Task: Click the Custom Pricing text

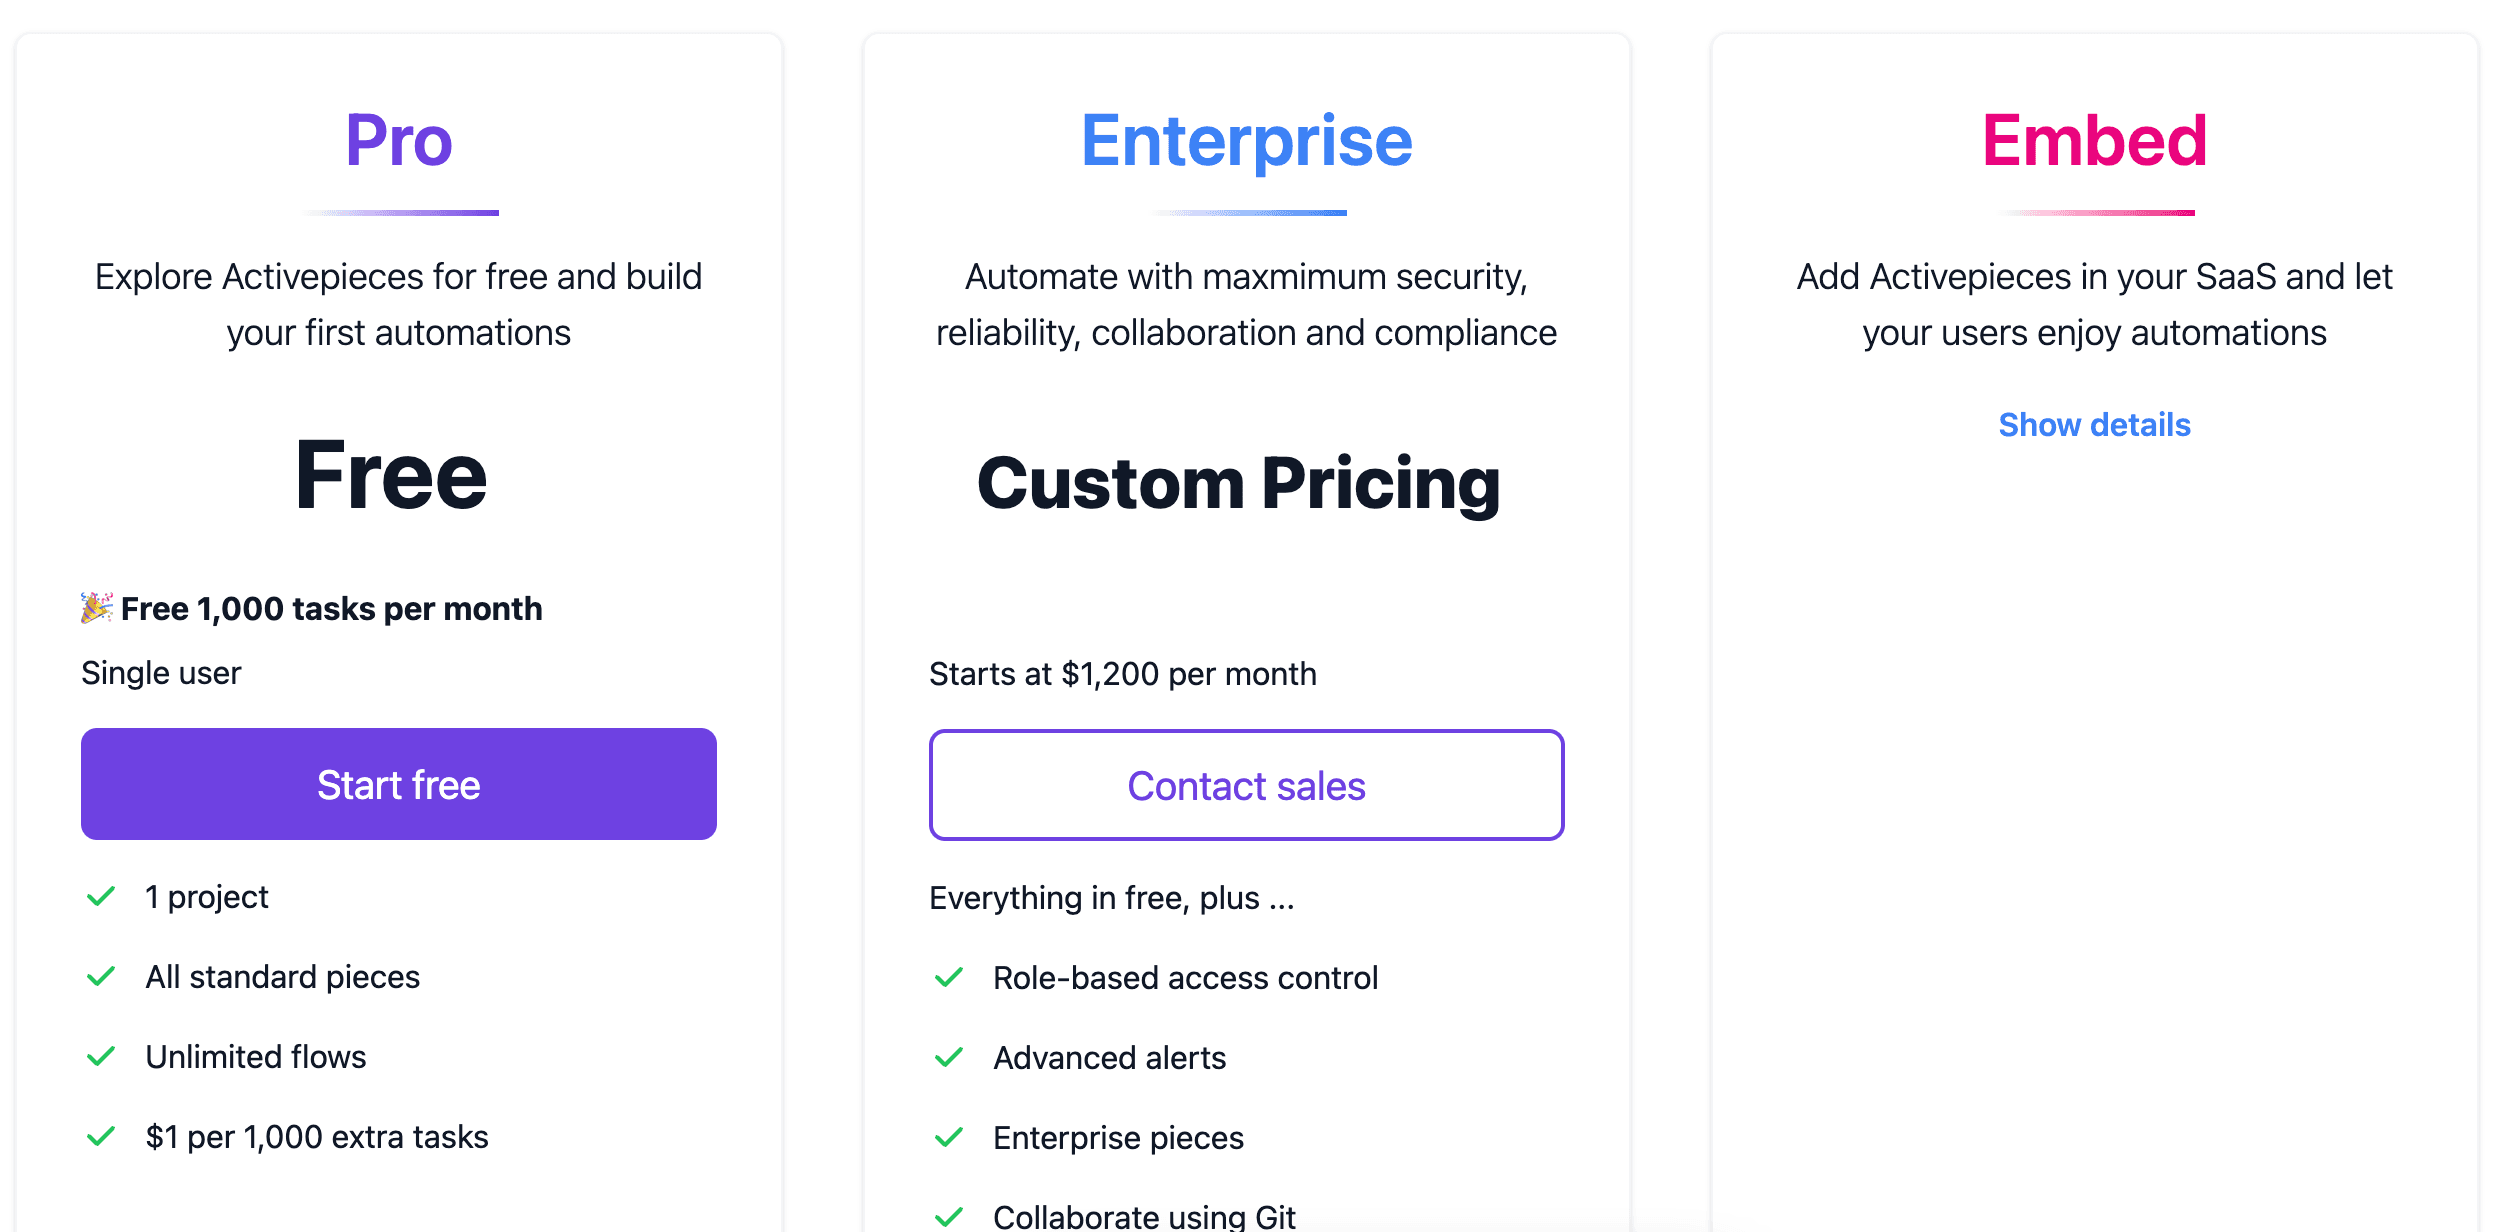Action: [1240, 484]
